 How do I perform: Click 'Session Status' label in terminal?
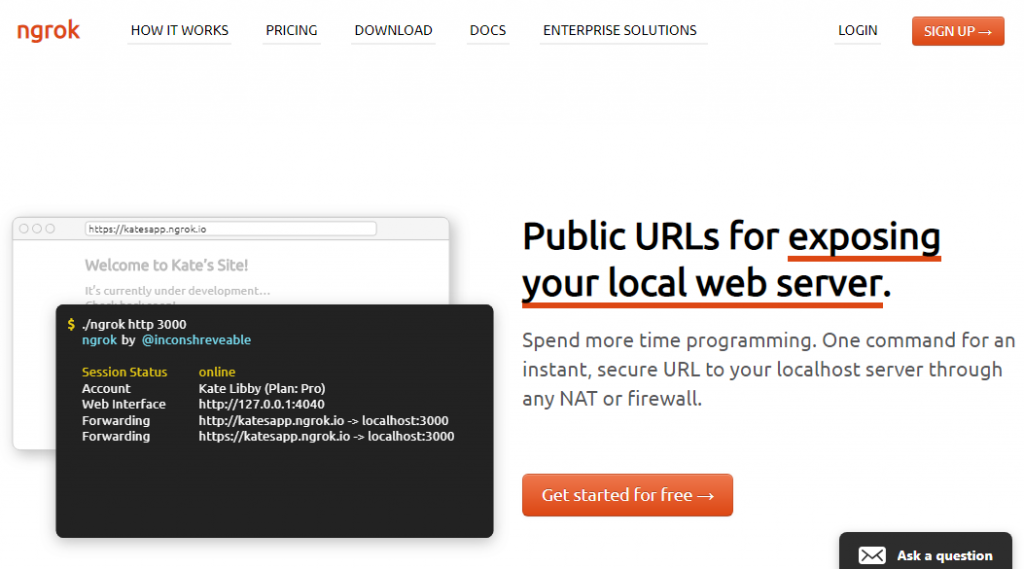[x=124, y=372]
